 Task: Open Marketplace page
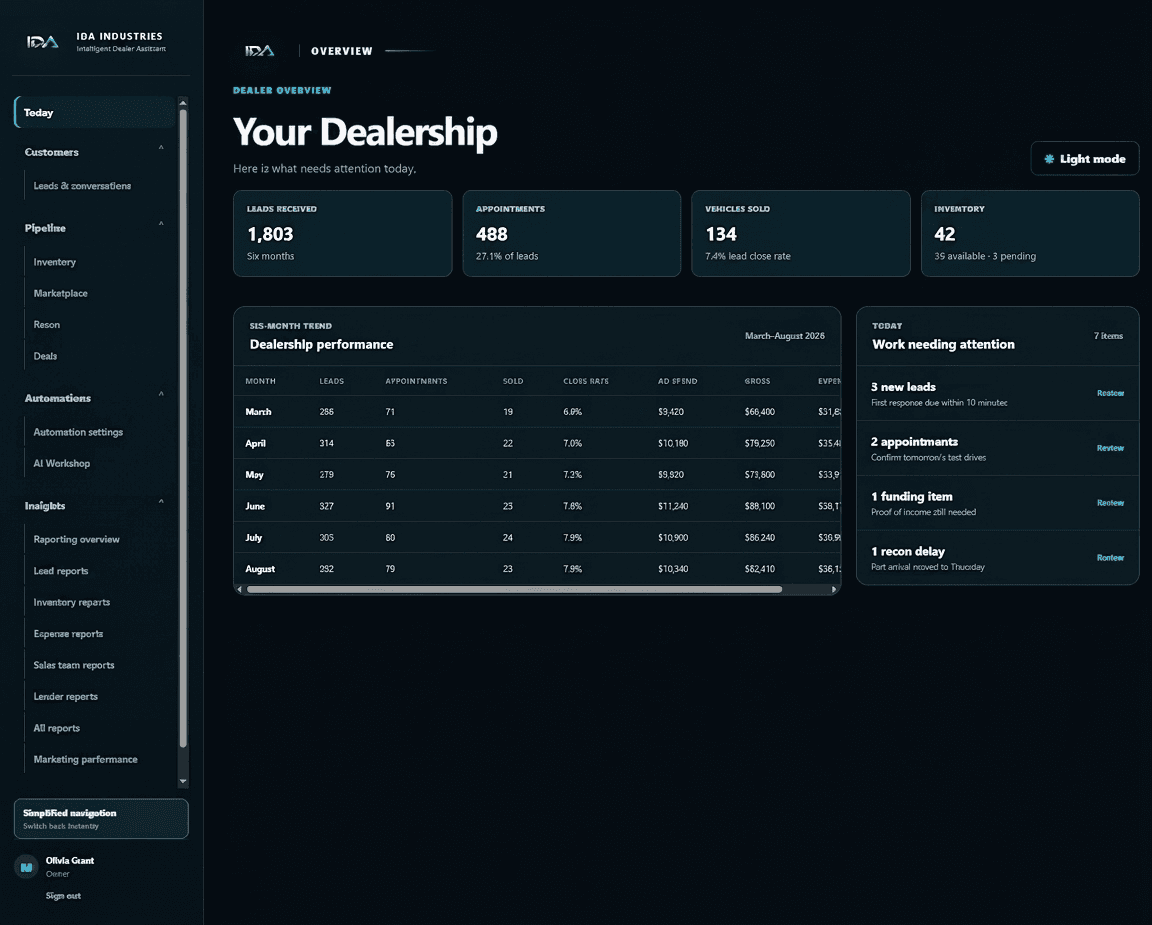(60, 293)
